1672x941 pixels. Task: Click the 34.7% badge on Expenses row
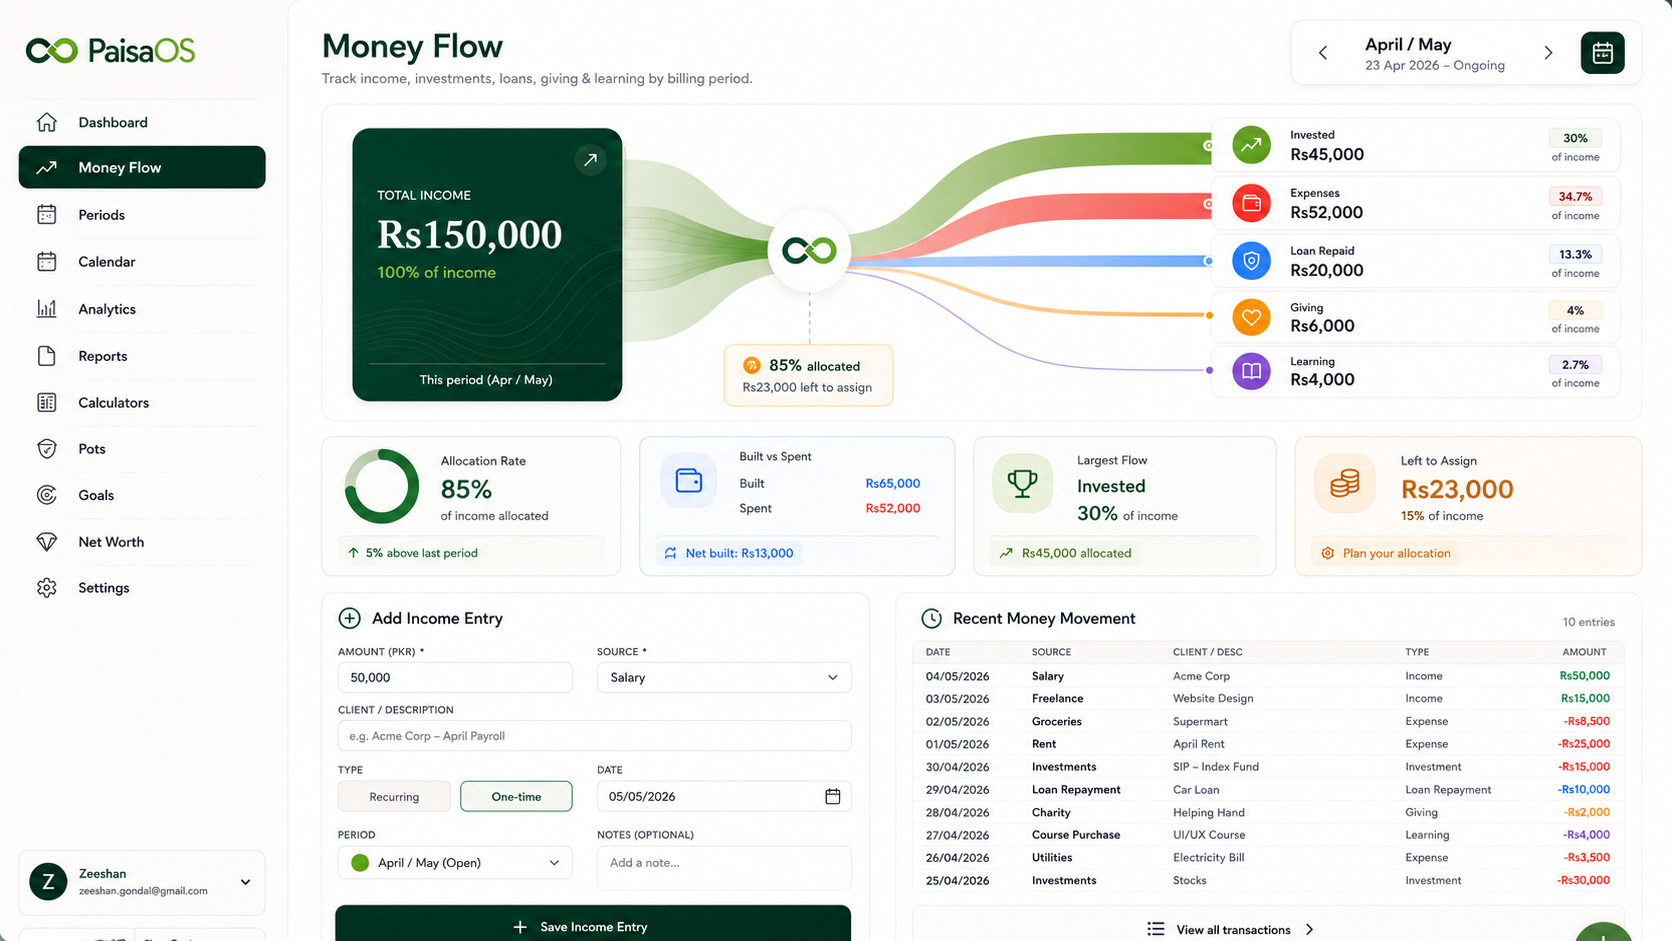1575,196
